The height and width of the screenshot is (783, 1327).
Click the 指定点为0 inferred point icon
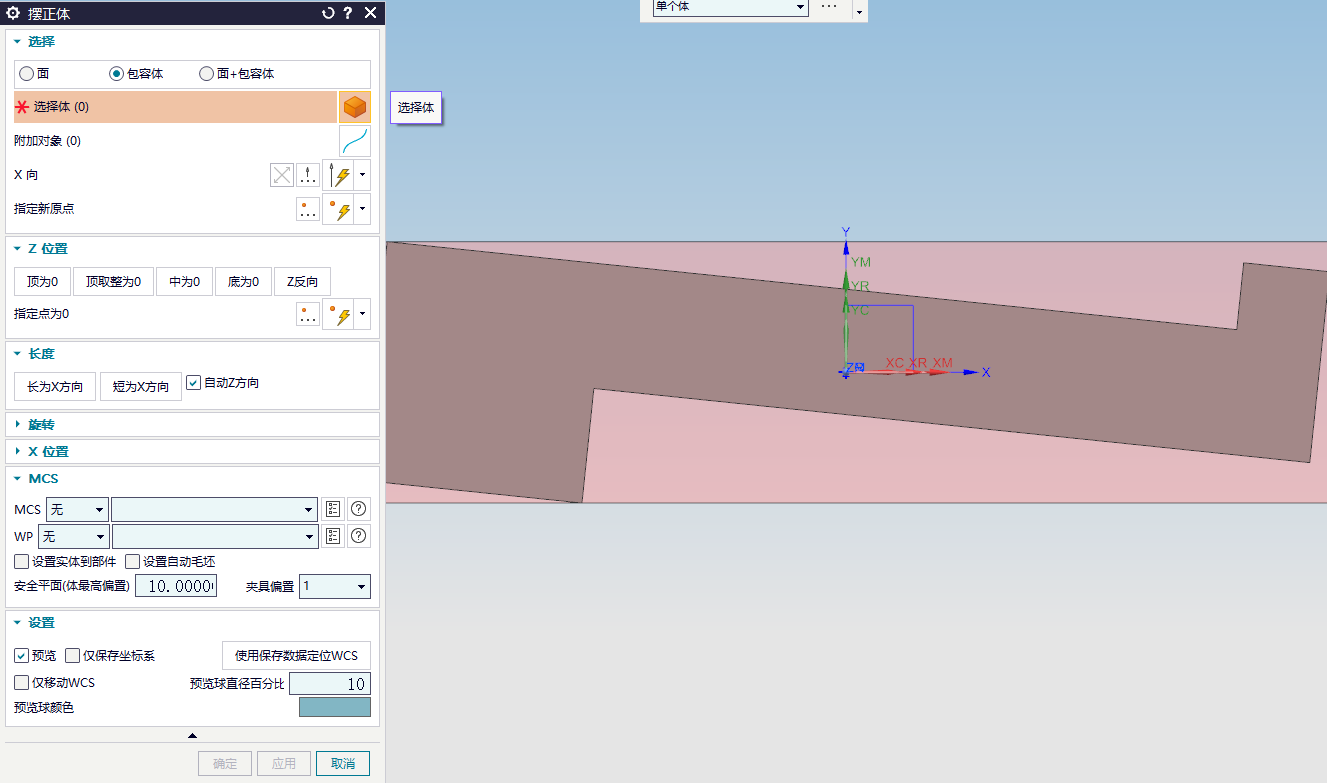point(338,315)
